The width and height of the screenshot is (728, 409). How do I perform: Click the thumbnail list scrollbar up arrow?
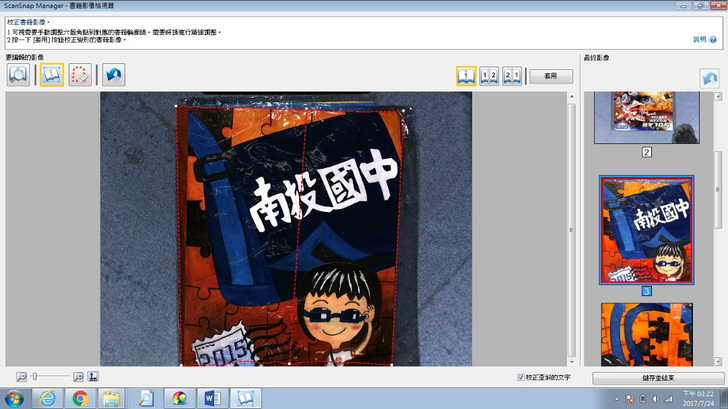(718, 97)
